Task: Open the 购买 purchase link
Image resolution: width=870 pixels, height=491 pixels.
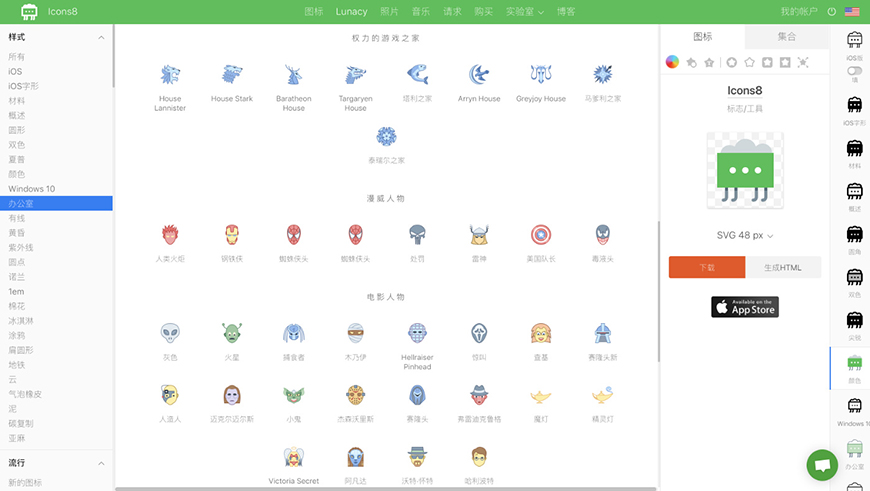Action: pos(483,12)
